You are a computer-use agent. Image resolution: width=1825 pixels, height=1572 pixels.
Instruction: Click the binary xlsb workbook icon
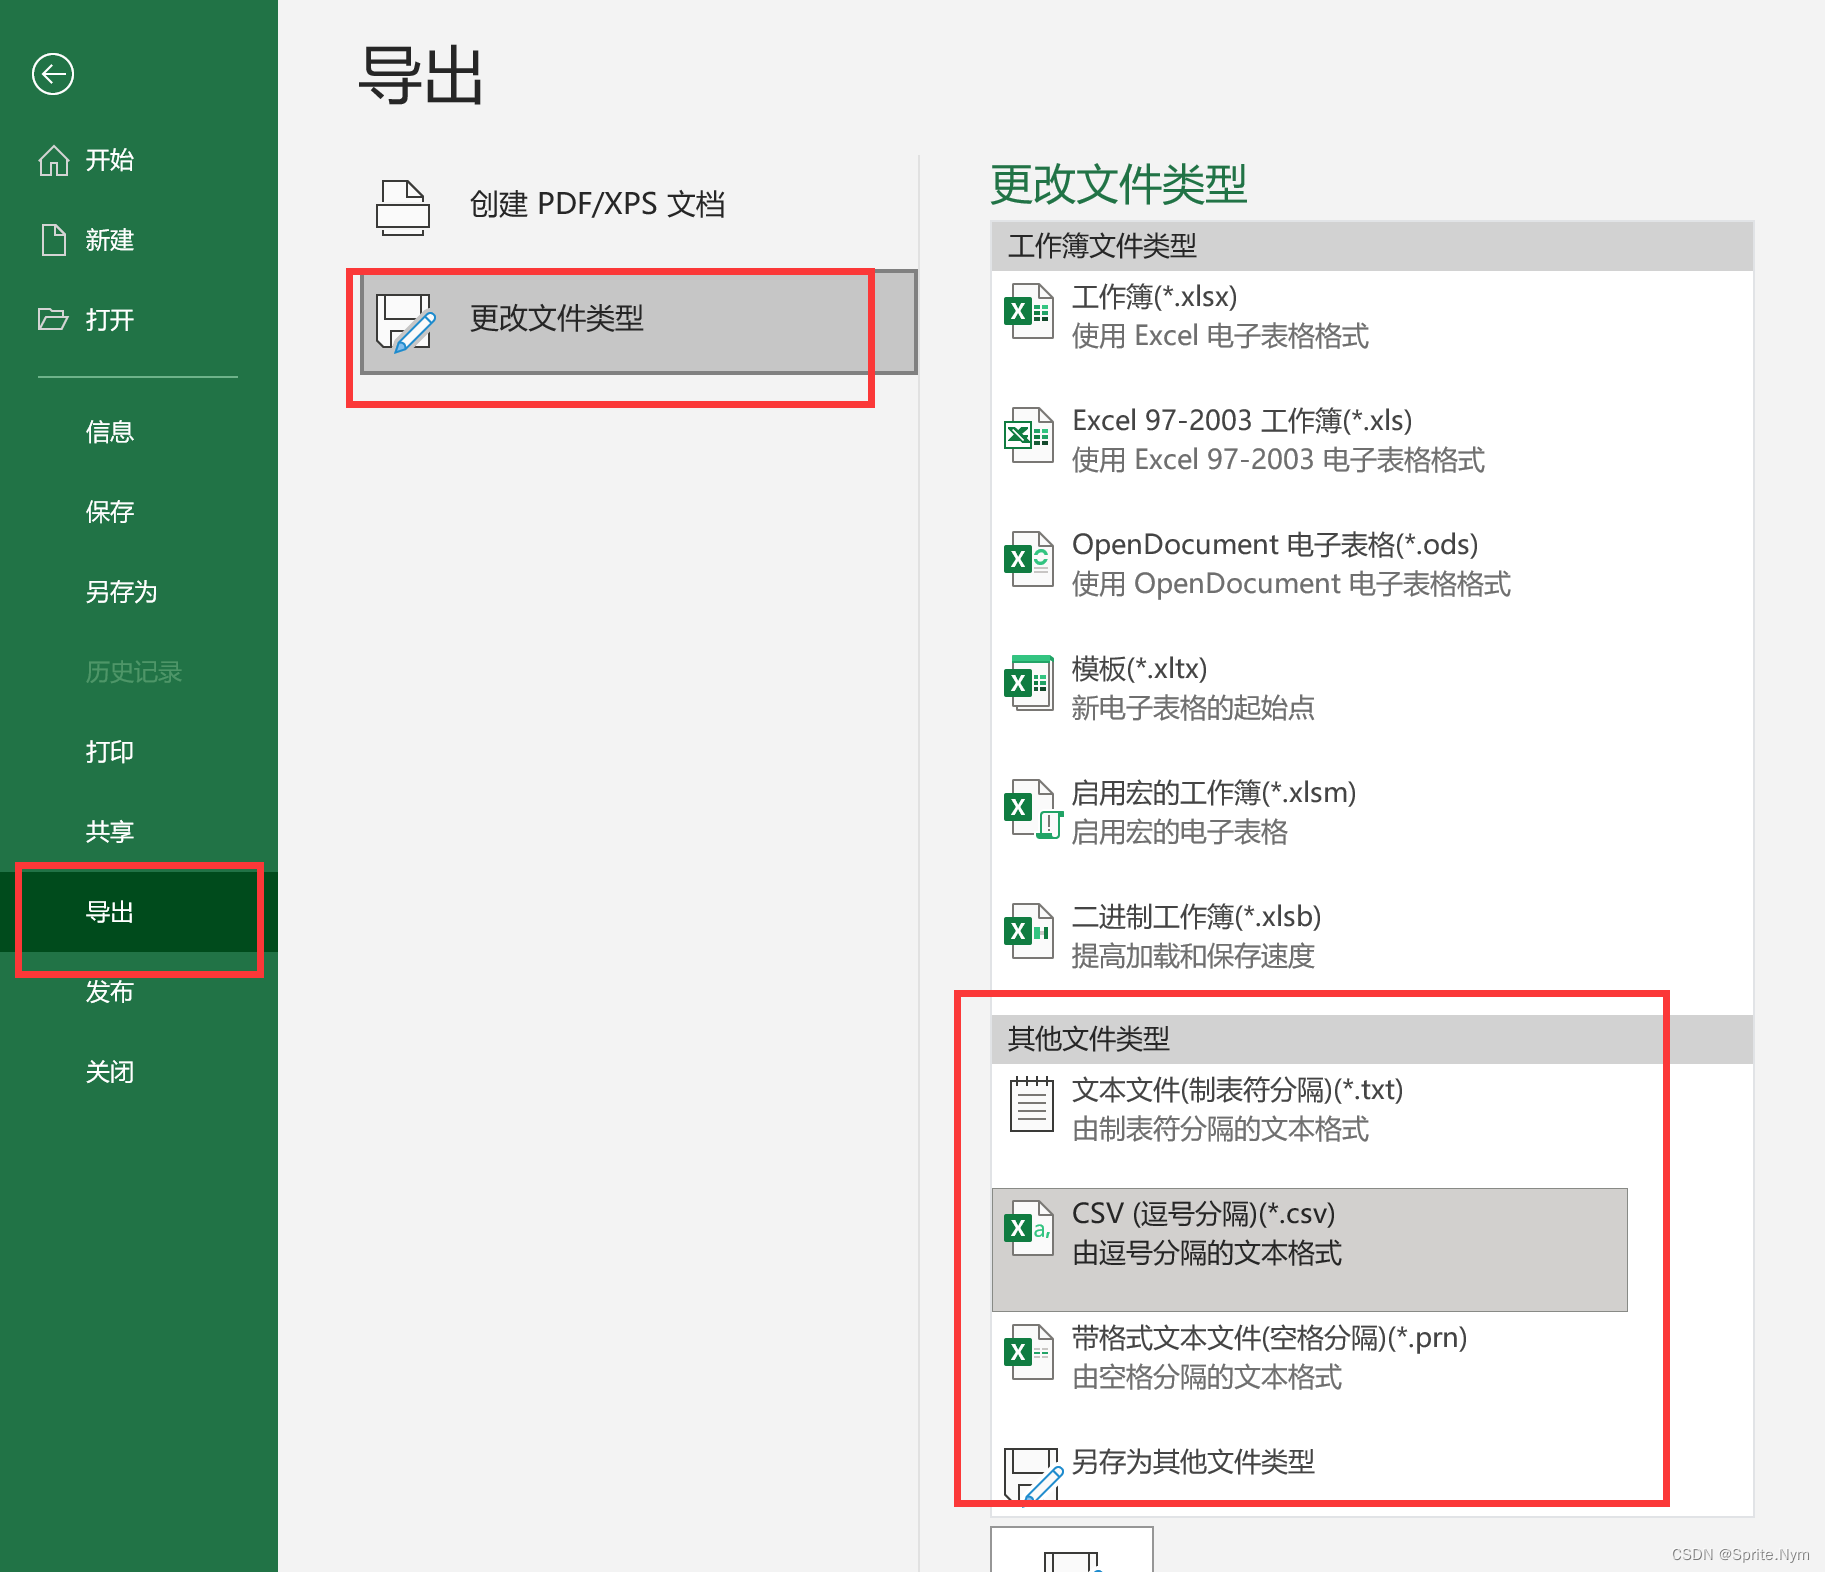point(1029,932)
